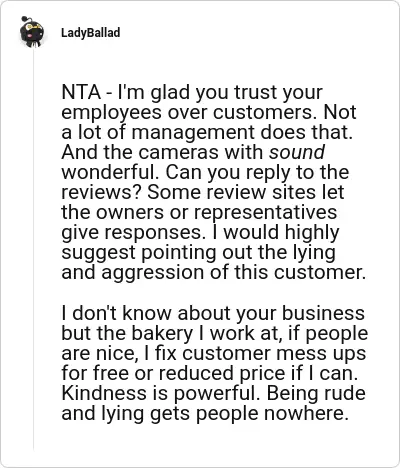
Task: Click the text "I don't know about your business"
Action: (213, 313)
